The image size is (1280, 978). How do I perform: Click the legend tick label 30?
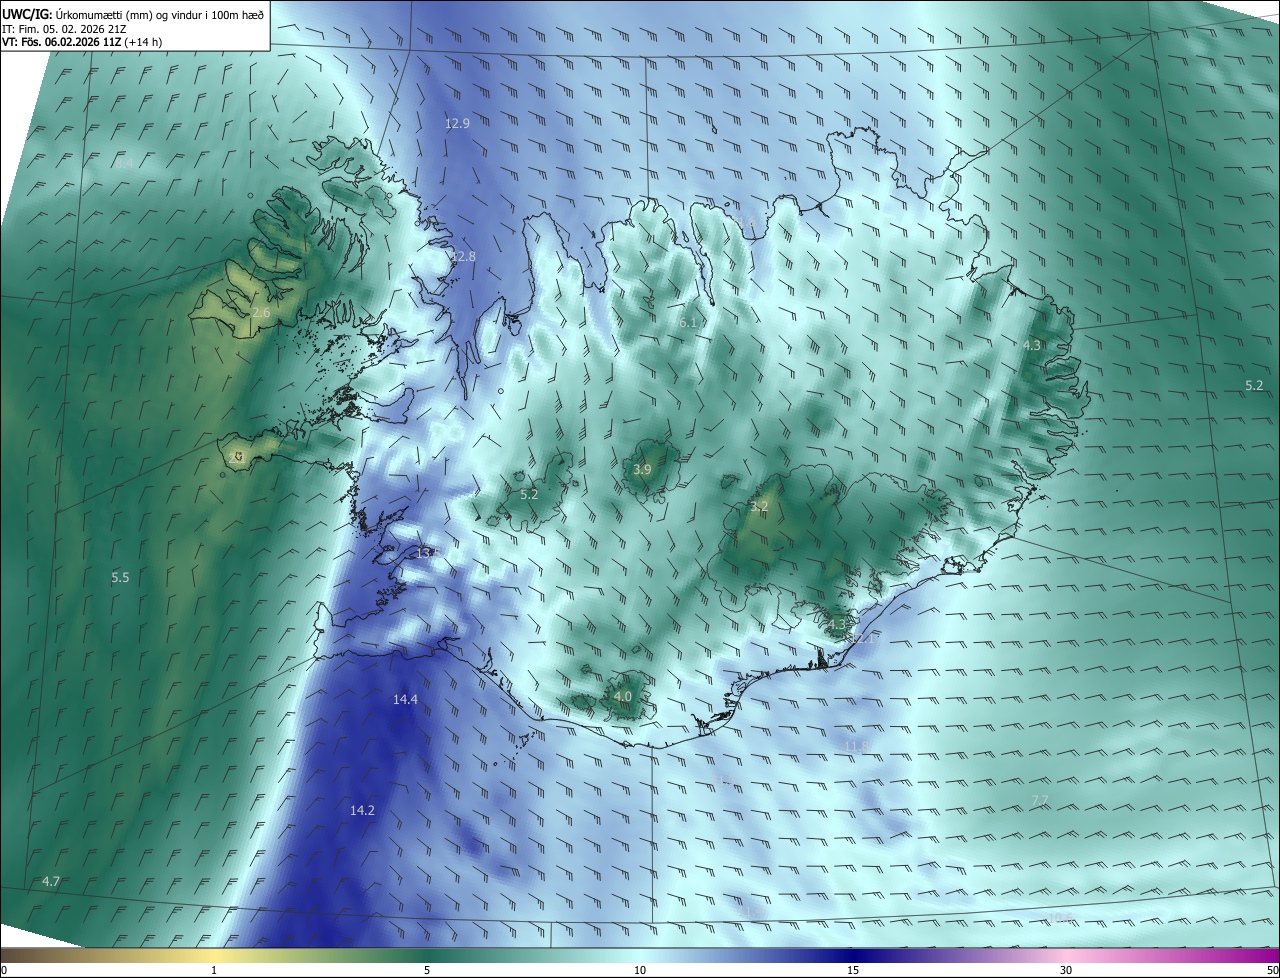tap(1066, 971)
